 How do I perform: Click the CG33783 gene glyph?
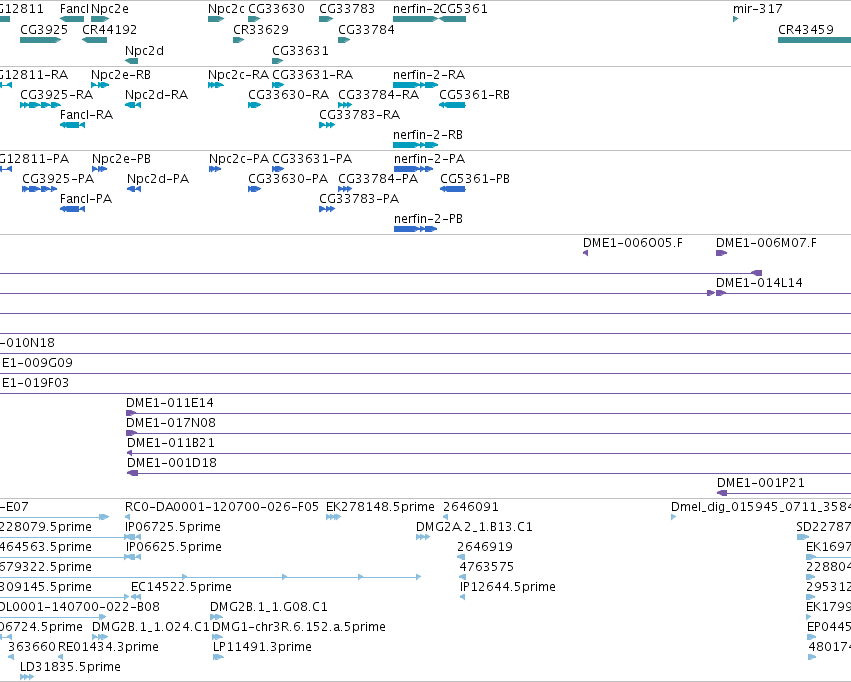326,19
